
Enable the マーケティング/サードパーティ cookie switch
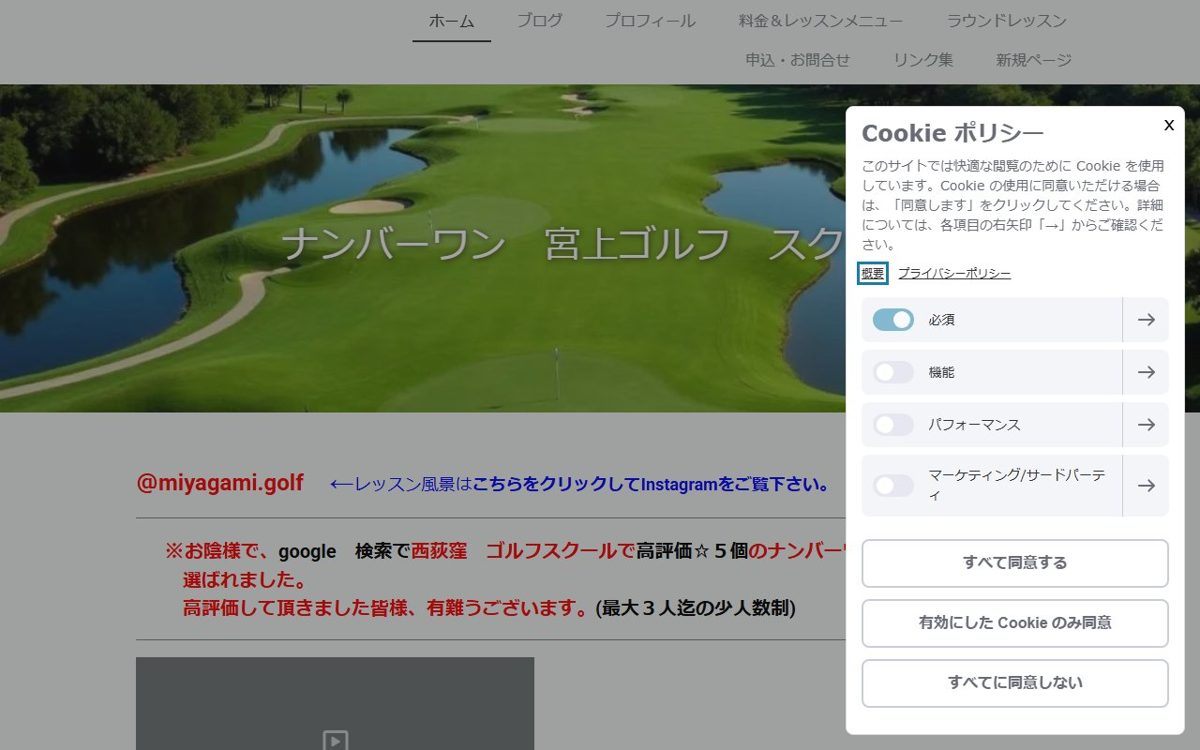(x=893, y=486)
